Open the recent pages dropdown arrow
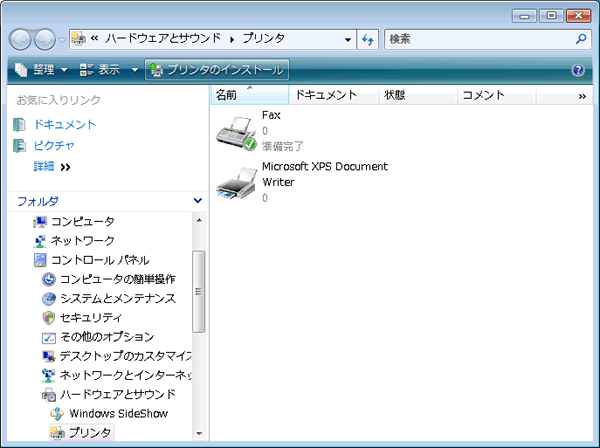 62,39
